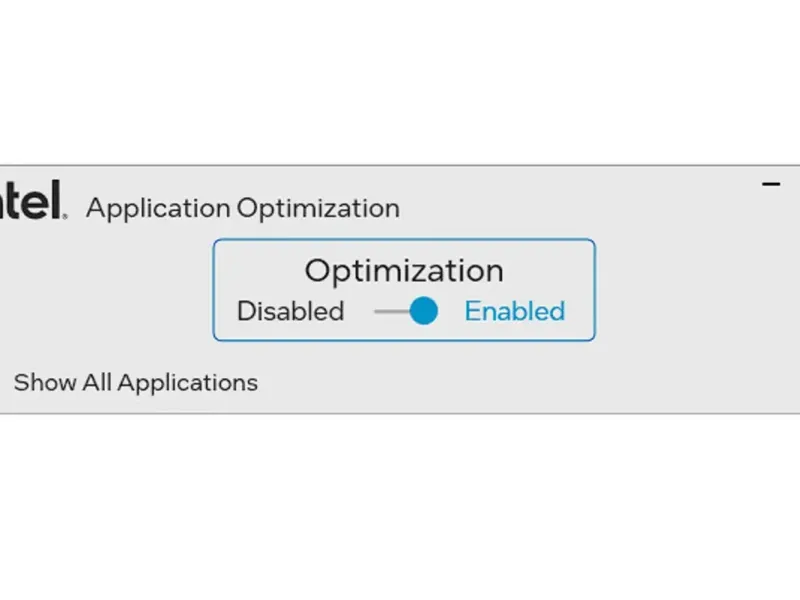
Task: Minimize the Application Optimization window
Action: (771, 184)
